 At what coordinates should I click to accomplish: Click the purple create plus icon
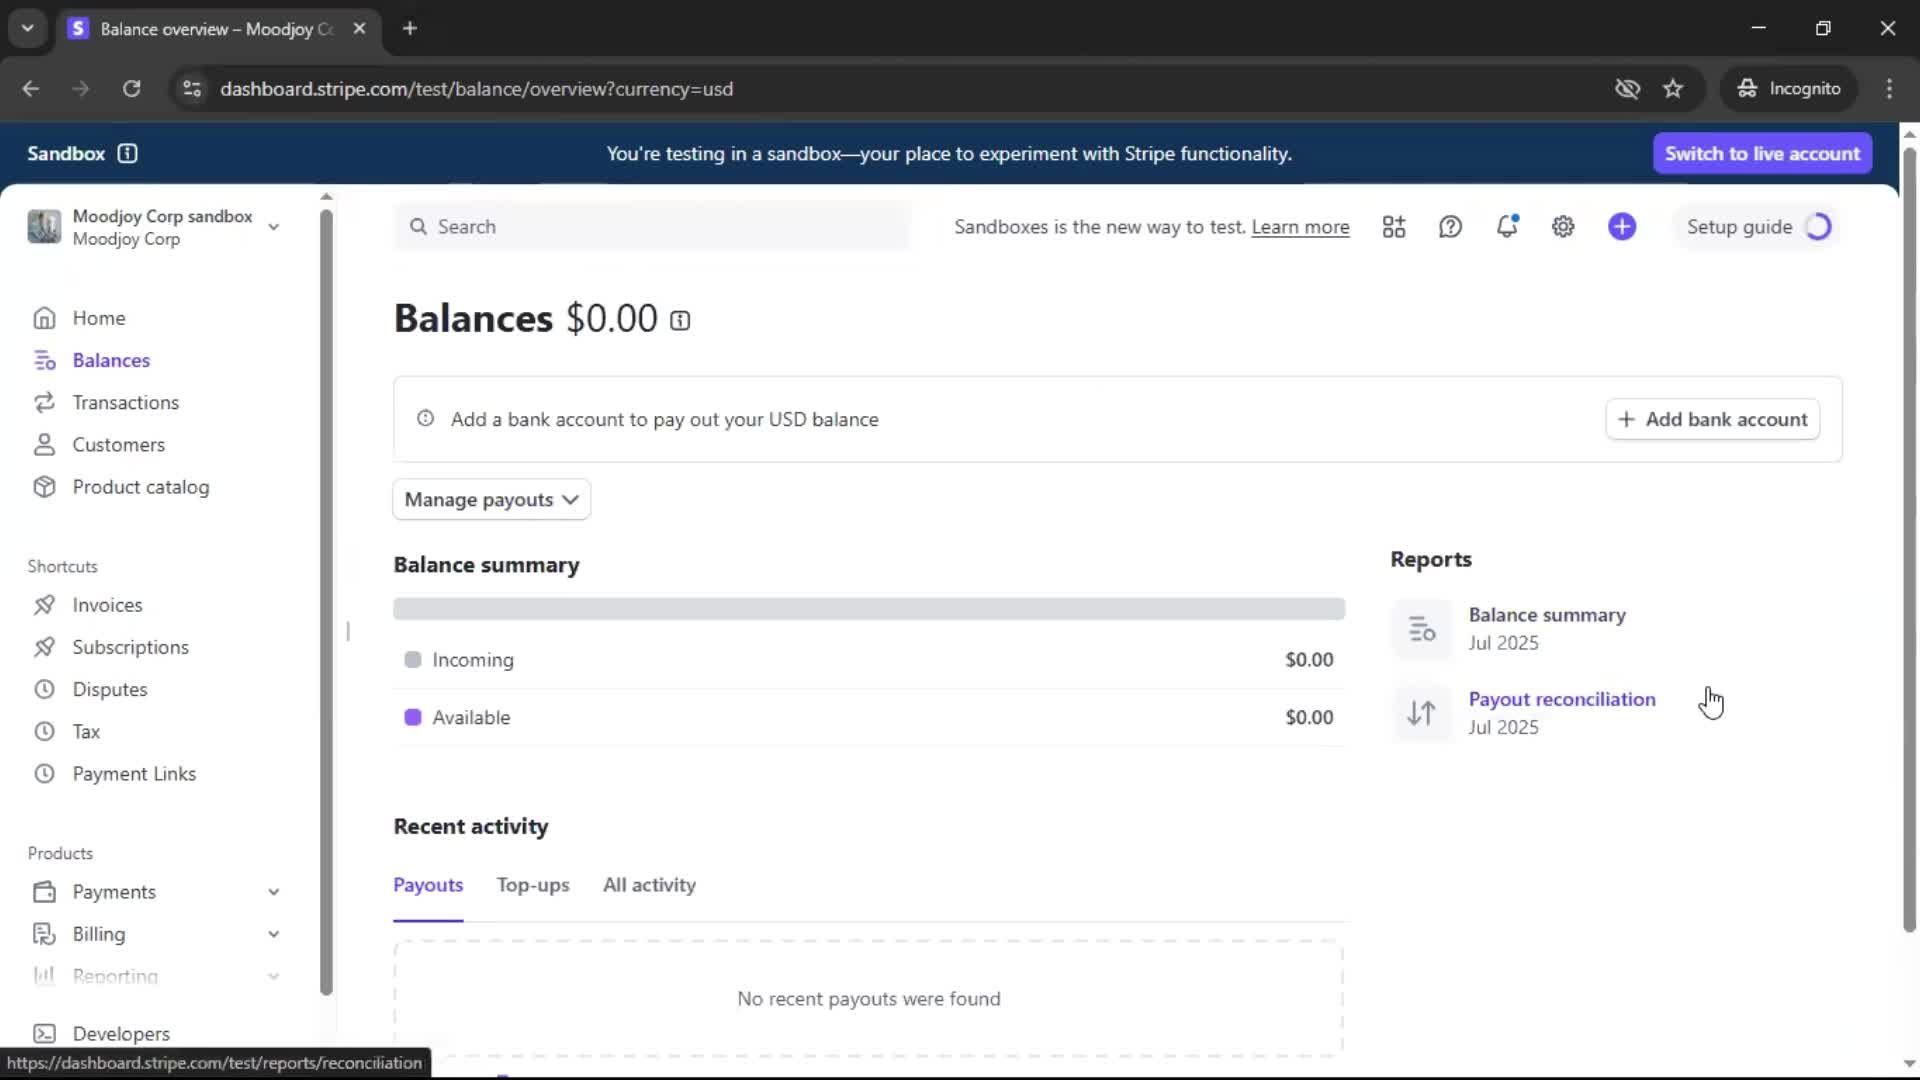(x=1622, y=227)
